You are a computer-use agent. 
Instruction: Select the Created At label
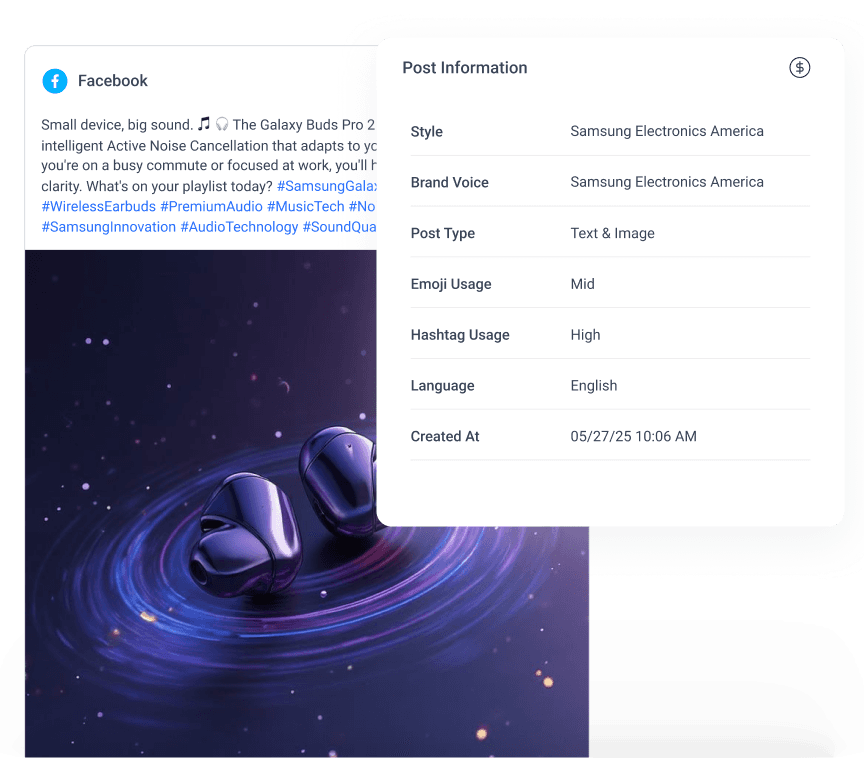tap(445, 436)
